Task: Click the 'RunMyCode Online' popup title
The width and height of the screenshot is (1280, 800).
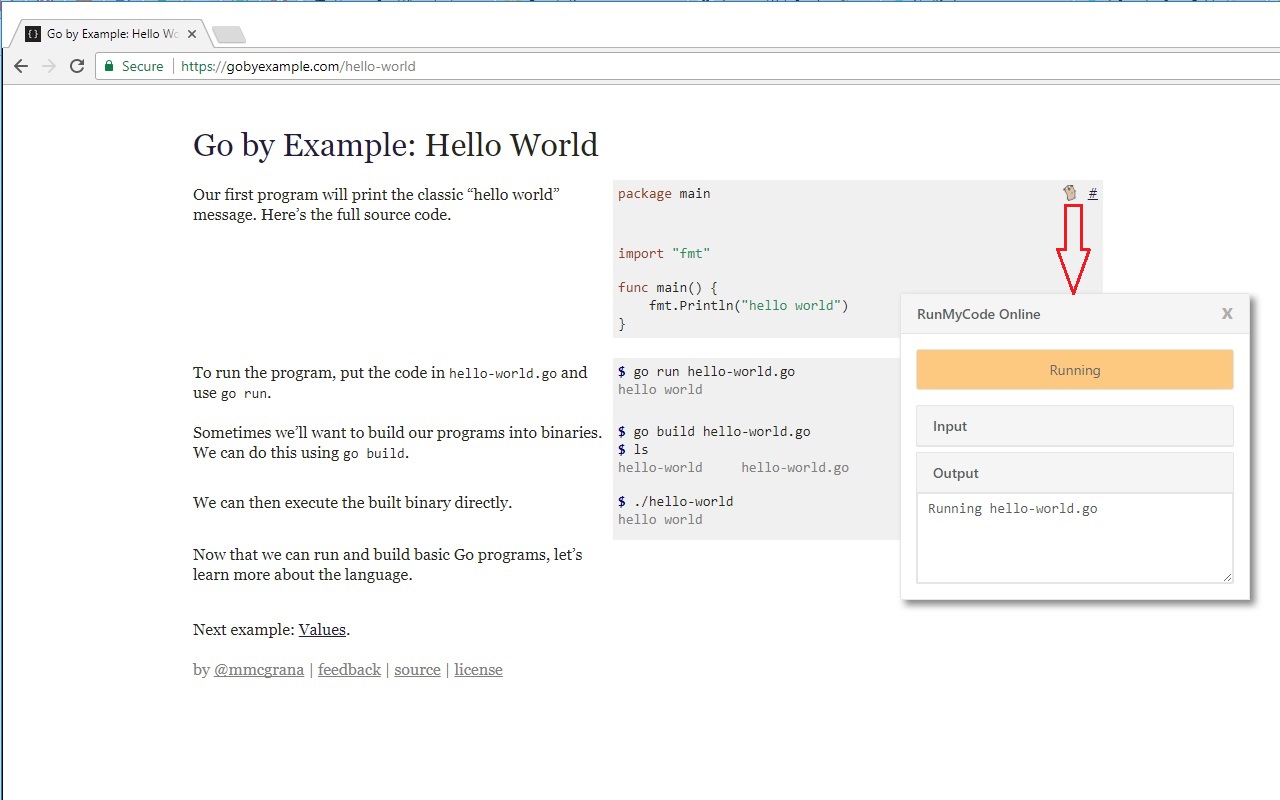Action: pos(978,314)
